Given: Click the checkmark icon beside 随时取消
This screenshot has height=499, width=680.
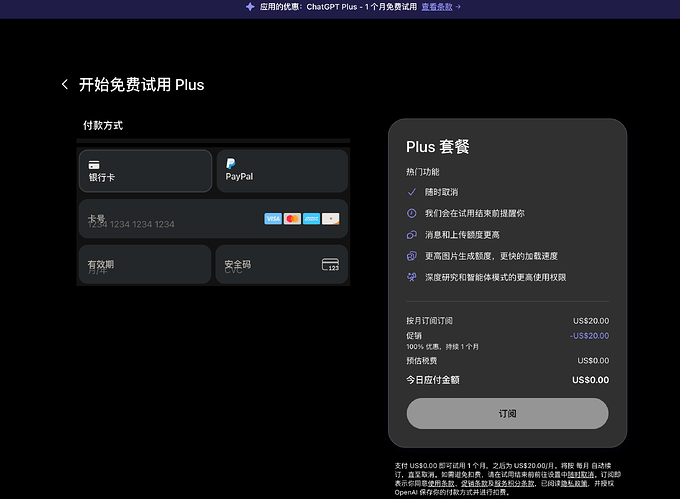Looking at the screenshot, I should point(412,192).
